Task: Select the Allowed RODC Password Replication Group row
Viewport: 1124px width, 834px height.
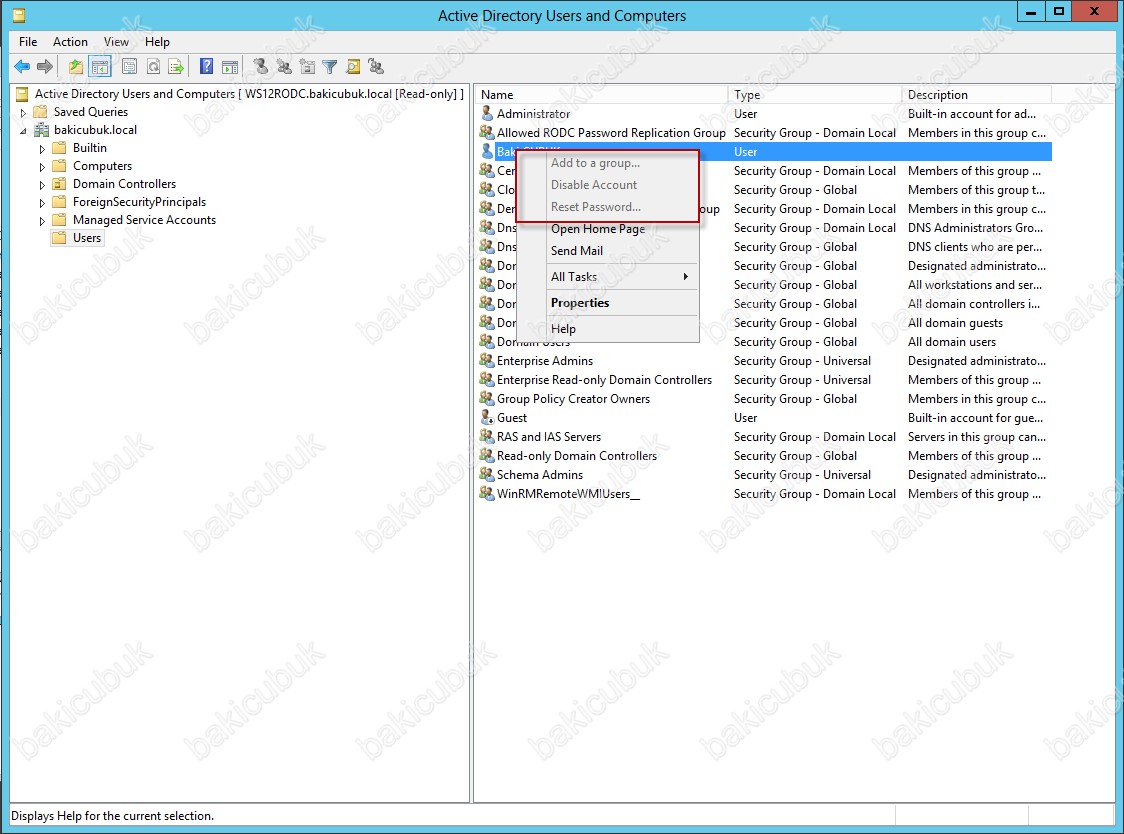Action: click(764, 133)
